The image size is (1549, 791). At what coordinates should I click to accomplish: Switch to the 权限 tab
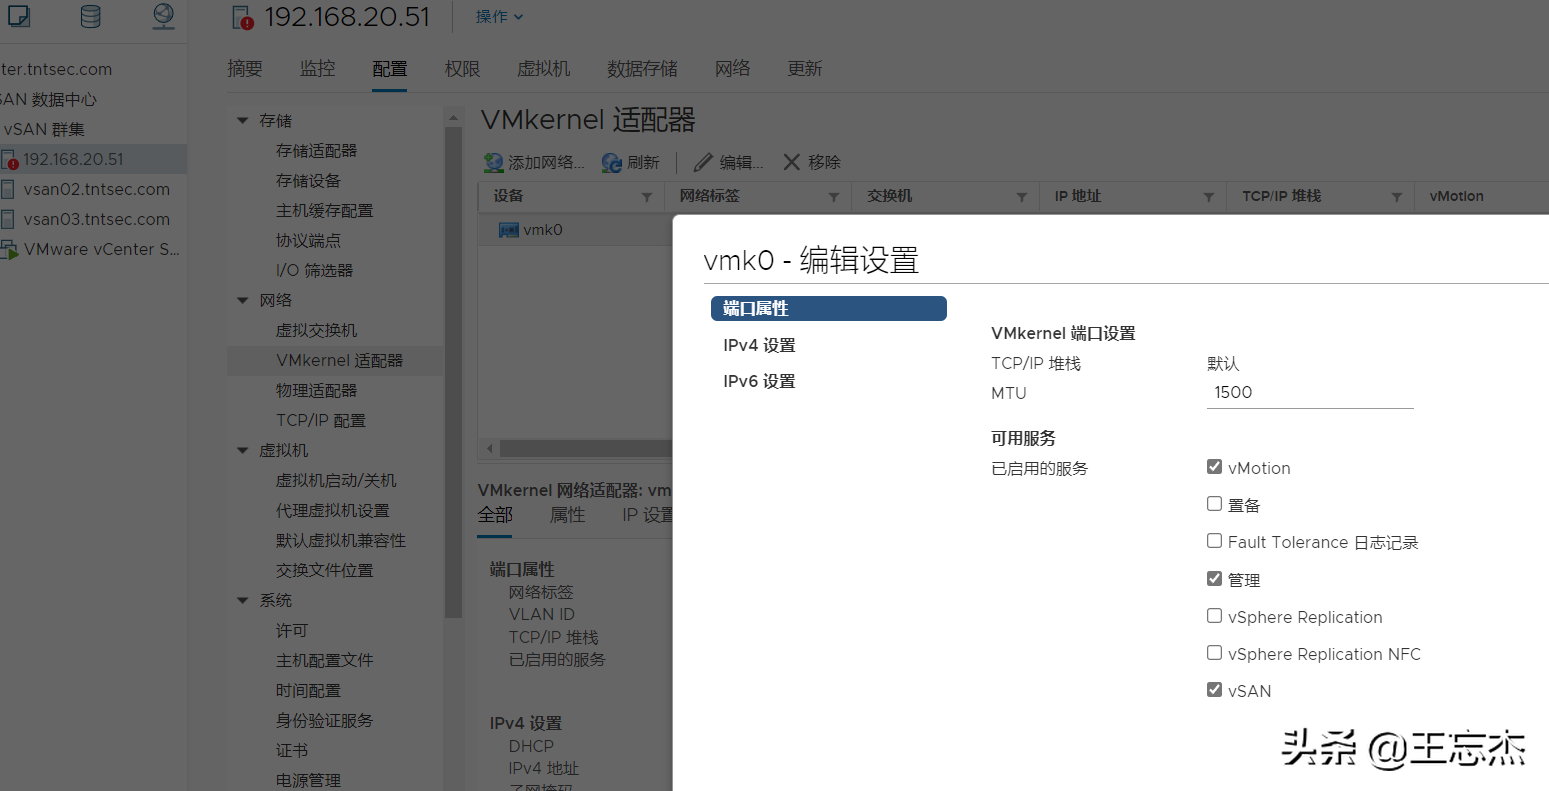[x=463, y=69]
